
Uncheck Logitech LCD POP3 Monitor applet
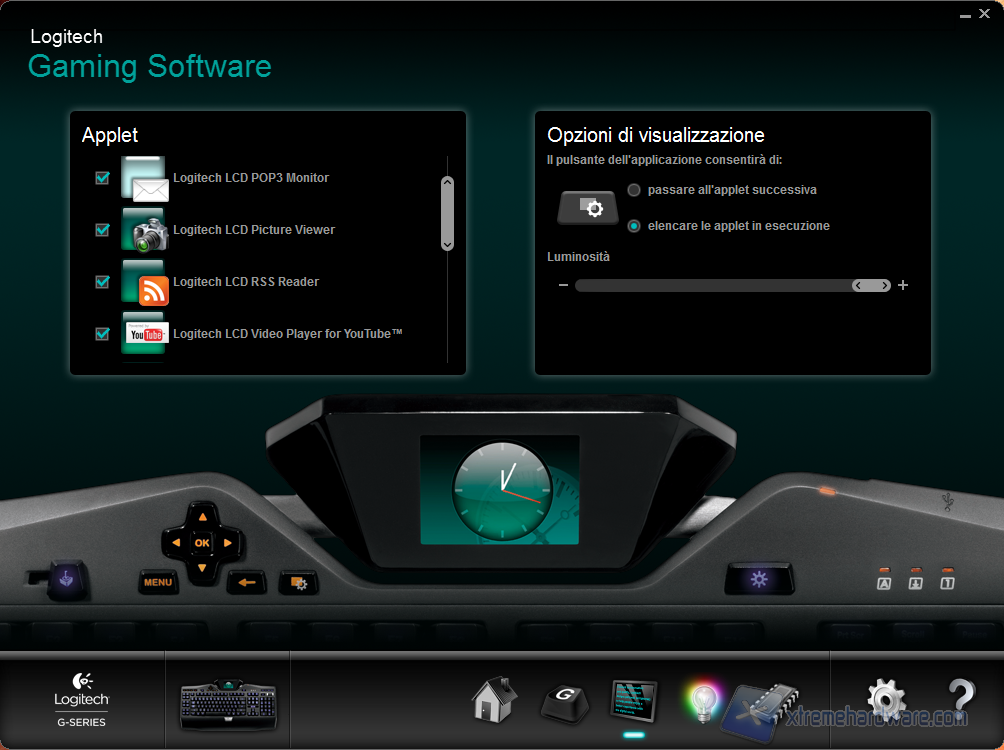[x=102, y=178]
